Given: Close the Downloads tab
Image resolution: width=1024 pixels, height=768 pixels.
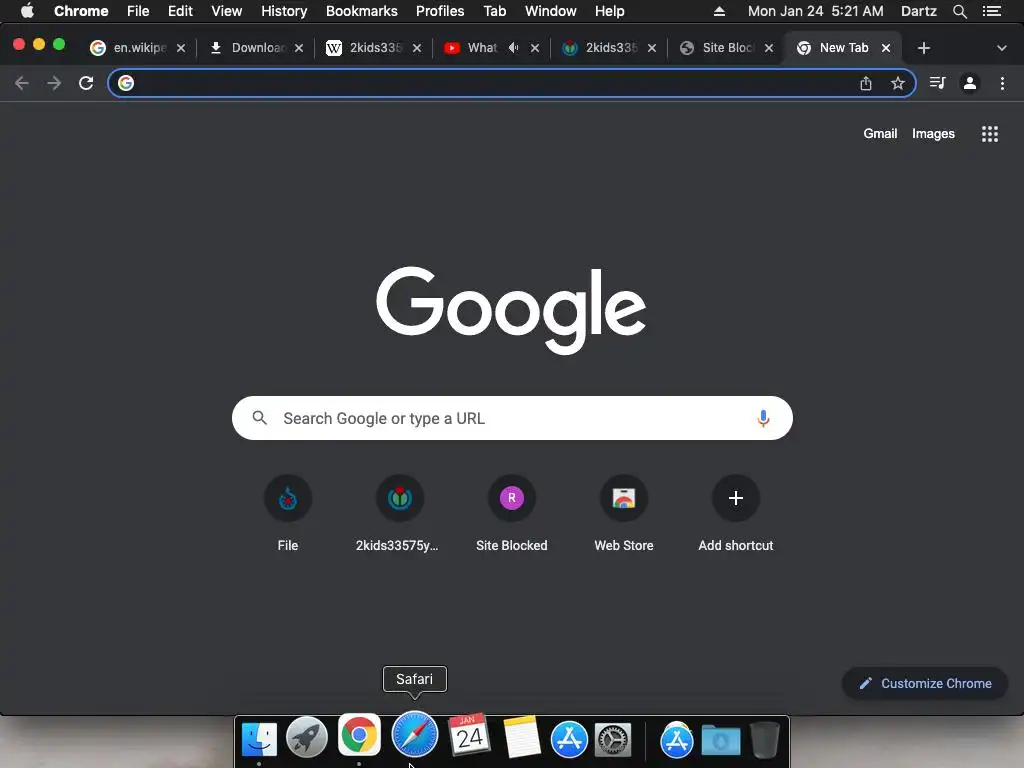Looking at the screenshot, I should 298,48.
